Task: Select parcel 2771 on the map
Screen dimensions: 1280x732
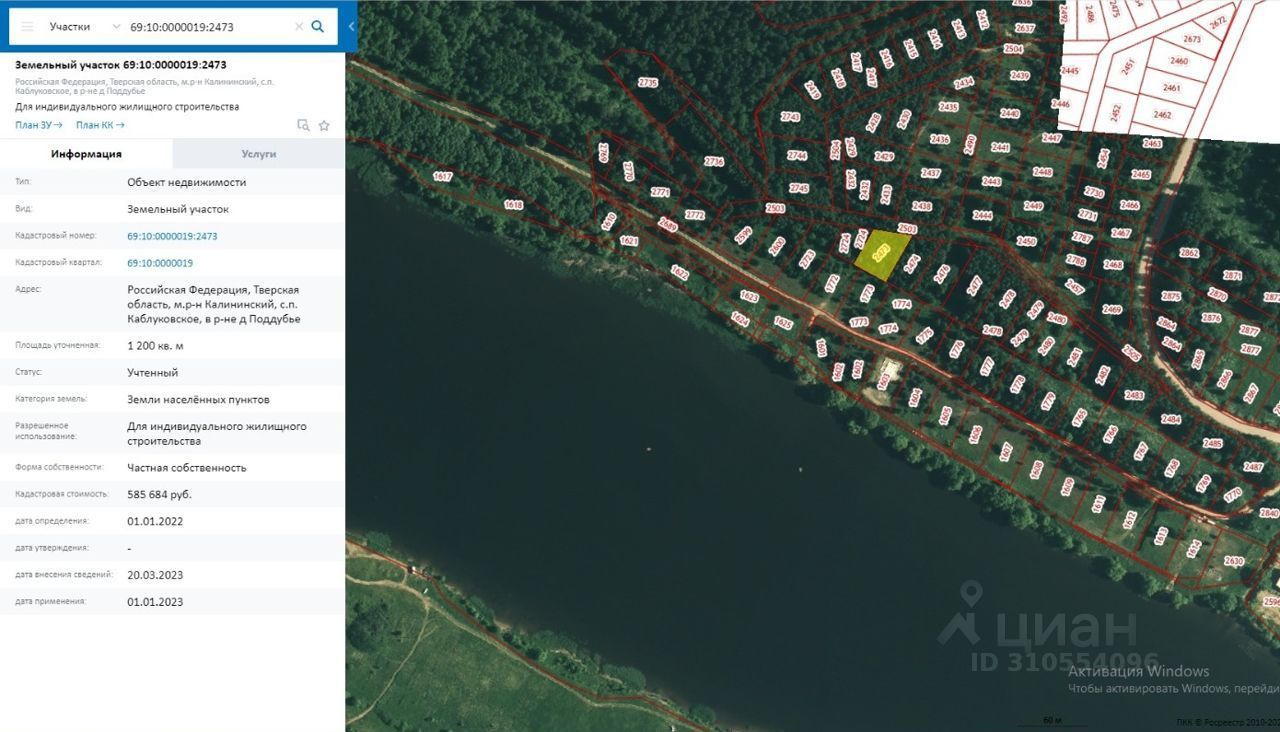Action: (x=660, y=192)
